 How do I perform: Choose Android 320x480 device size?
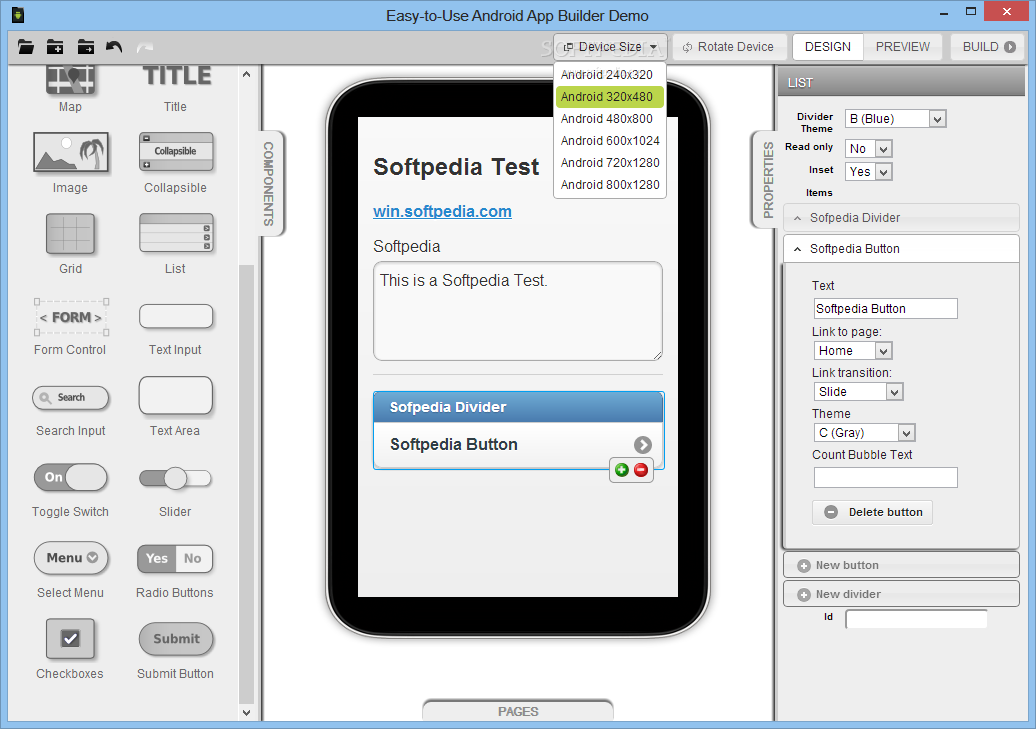coord(610,96)
